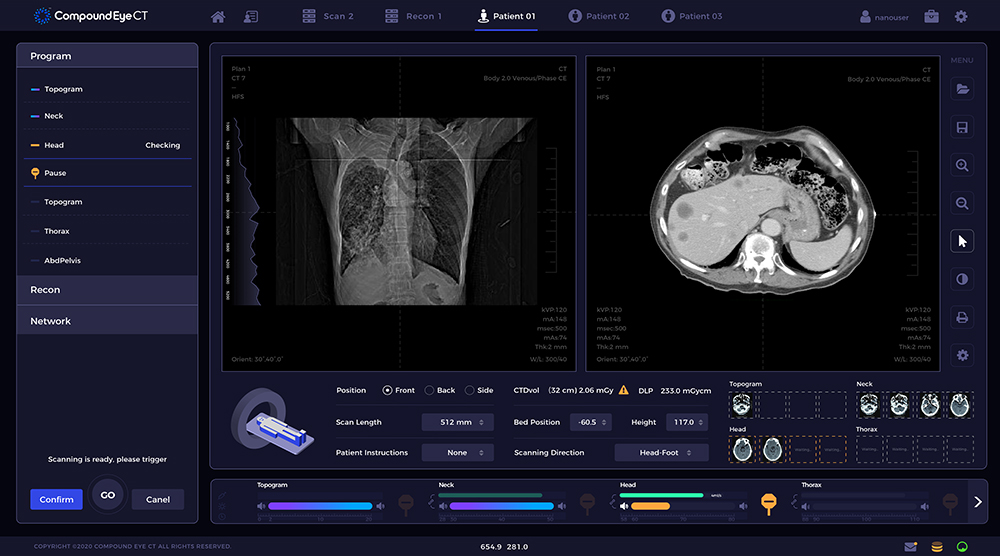Click the save disk icon

pyautogui.click(x=962, y=128)
